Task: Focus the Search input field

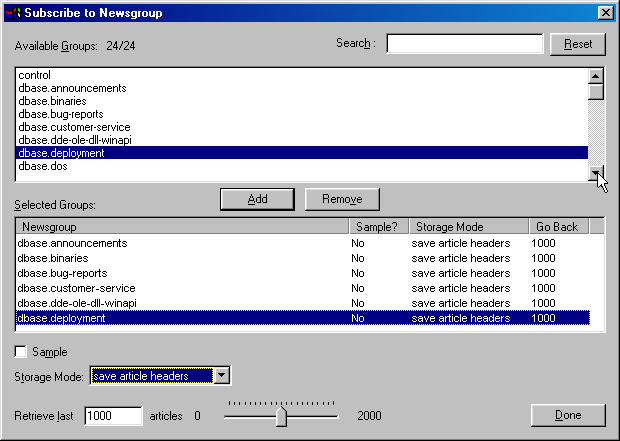Action: coord(464,44)
